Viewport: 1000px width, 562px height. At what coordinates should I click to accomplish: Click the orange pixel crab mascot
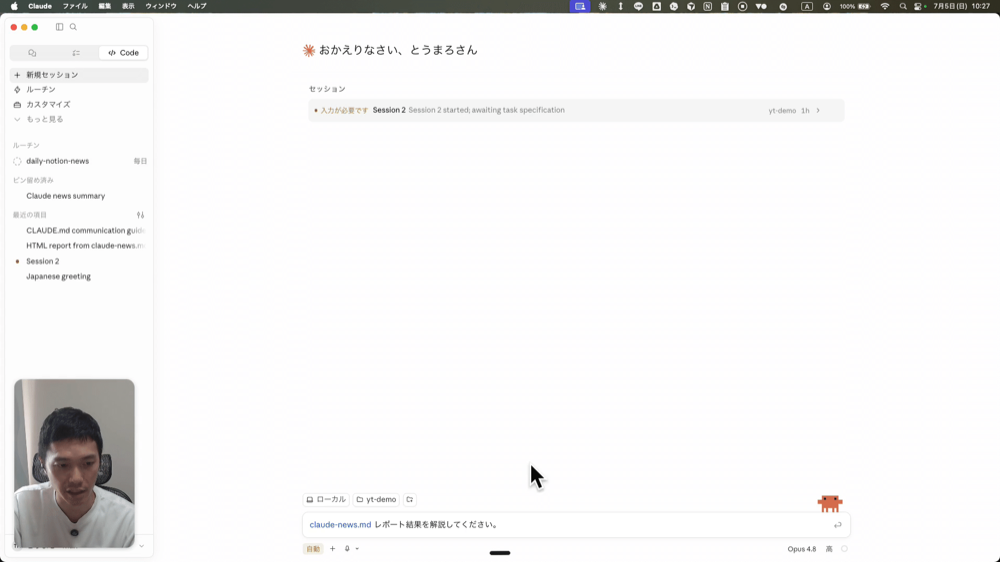coord(830,503)
